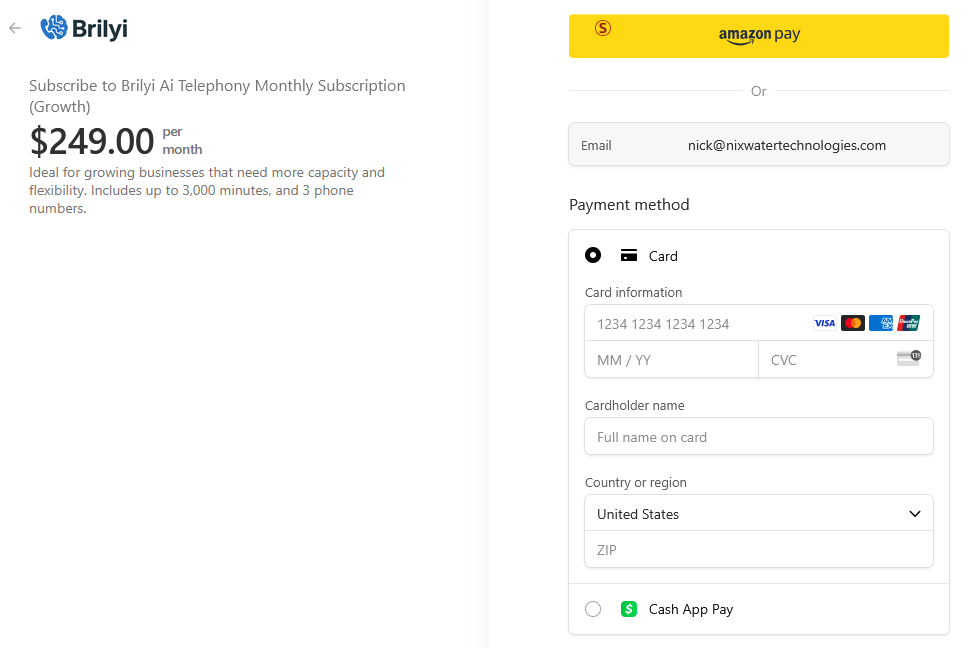Focus the MM / YY expiry field
This screenshot has width=977, height=648.
(671, 360)
